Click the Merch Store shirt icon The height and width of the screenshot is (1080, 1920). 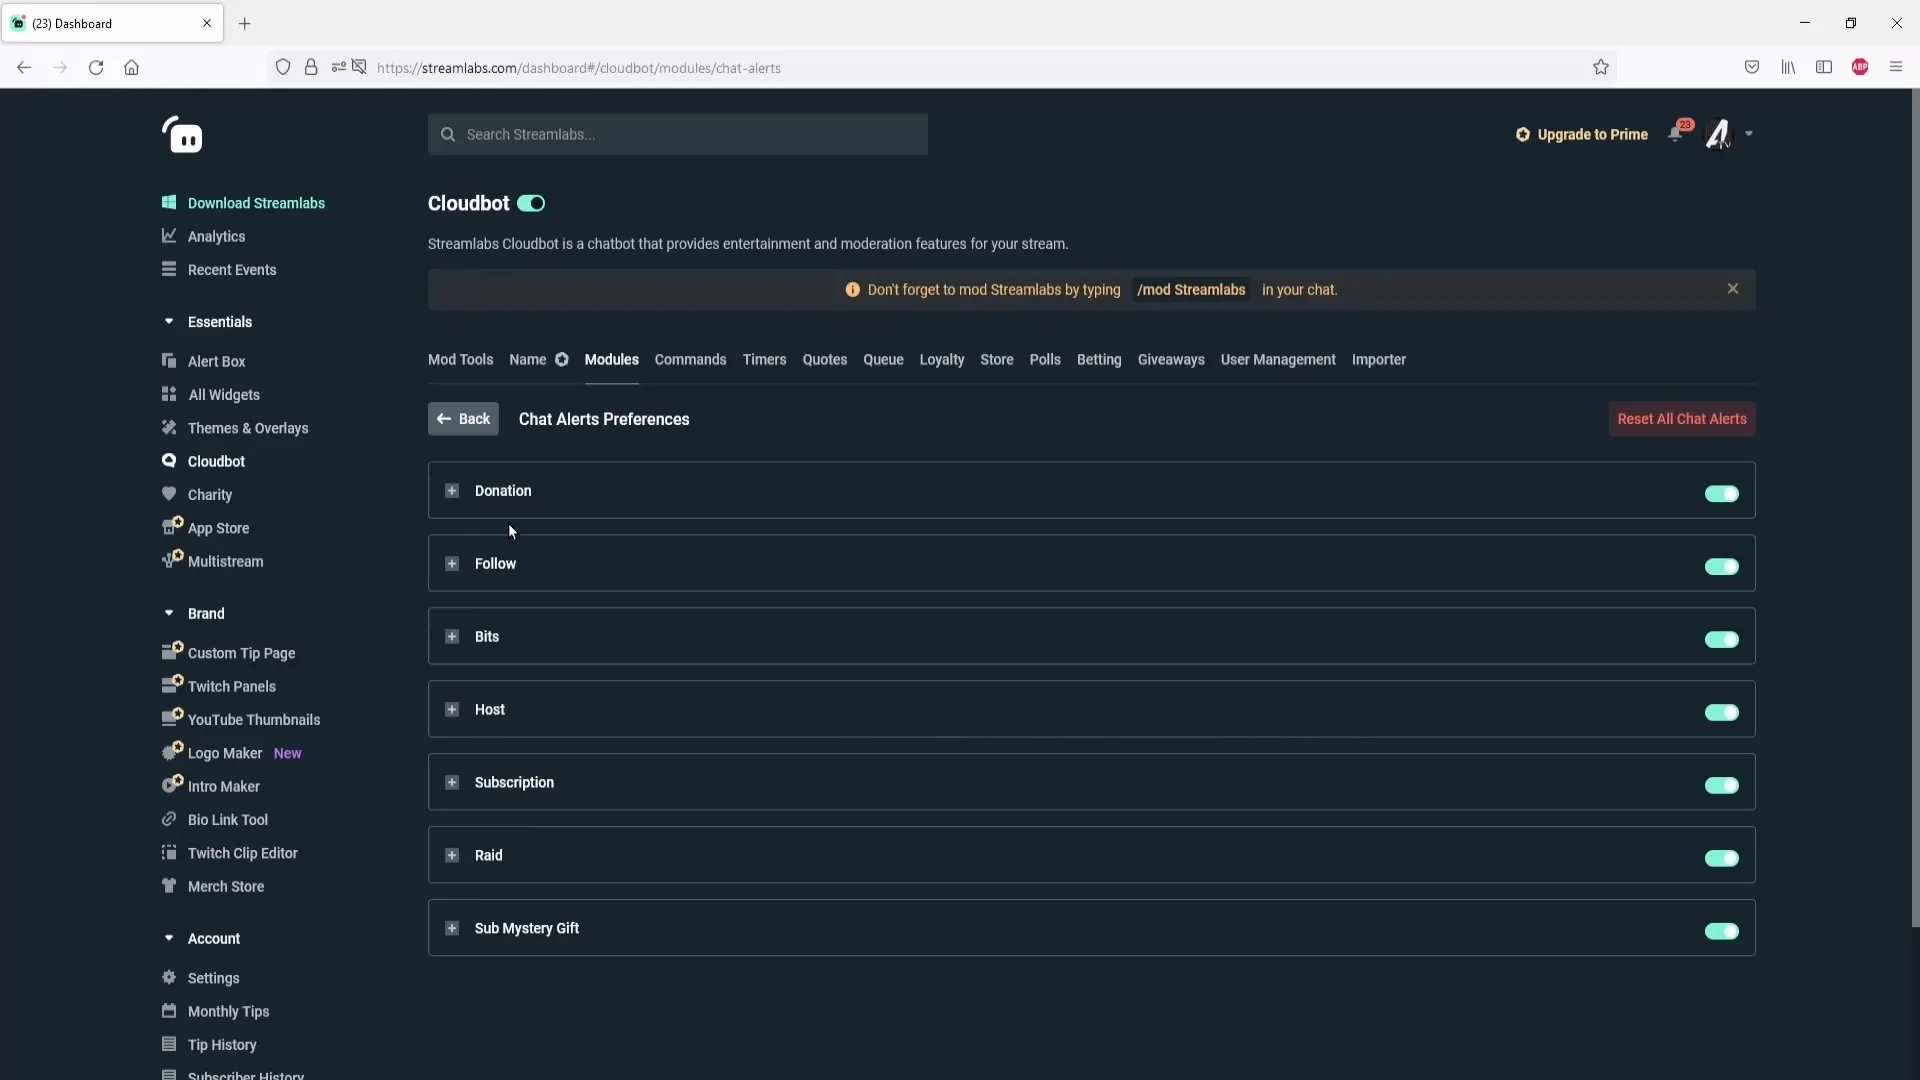[x=169, y=885]
